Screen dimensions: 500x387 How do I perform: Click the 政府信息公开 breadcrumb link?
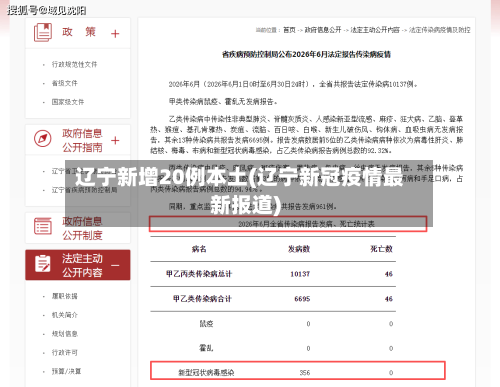point(323,30)
